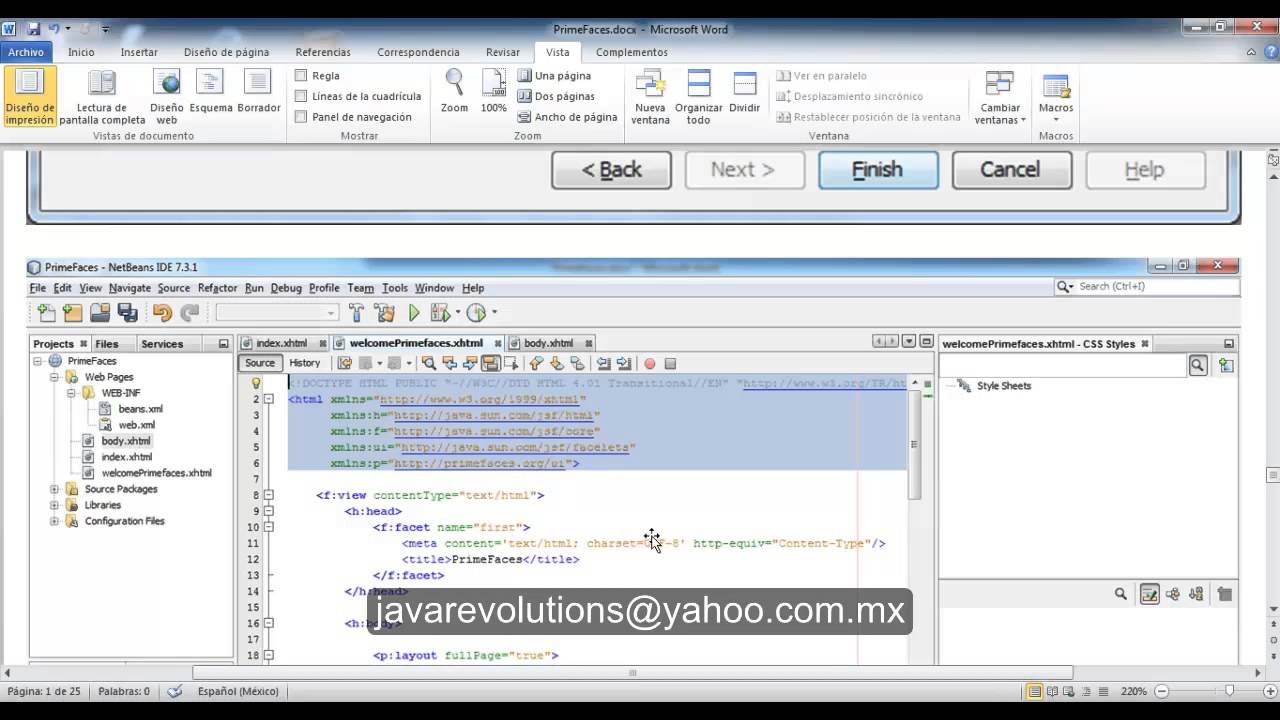
Task: Switch to Lectura de pantalla completa
Action: pyautogui.click(x=102, y=97)
